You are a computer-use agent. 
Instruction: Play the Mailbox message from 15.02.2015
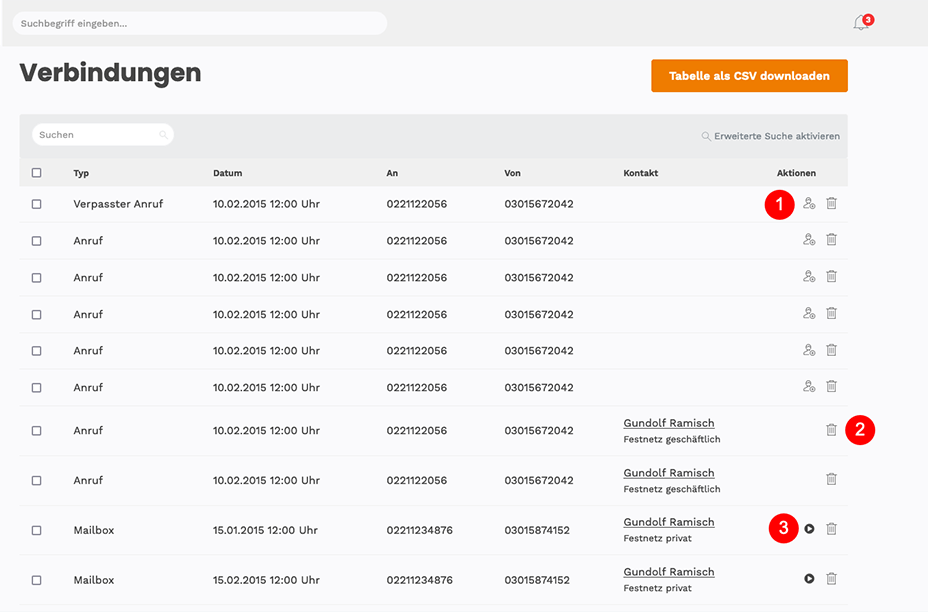[809, 578]
